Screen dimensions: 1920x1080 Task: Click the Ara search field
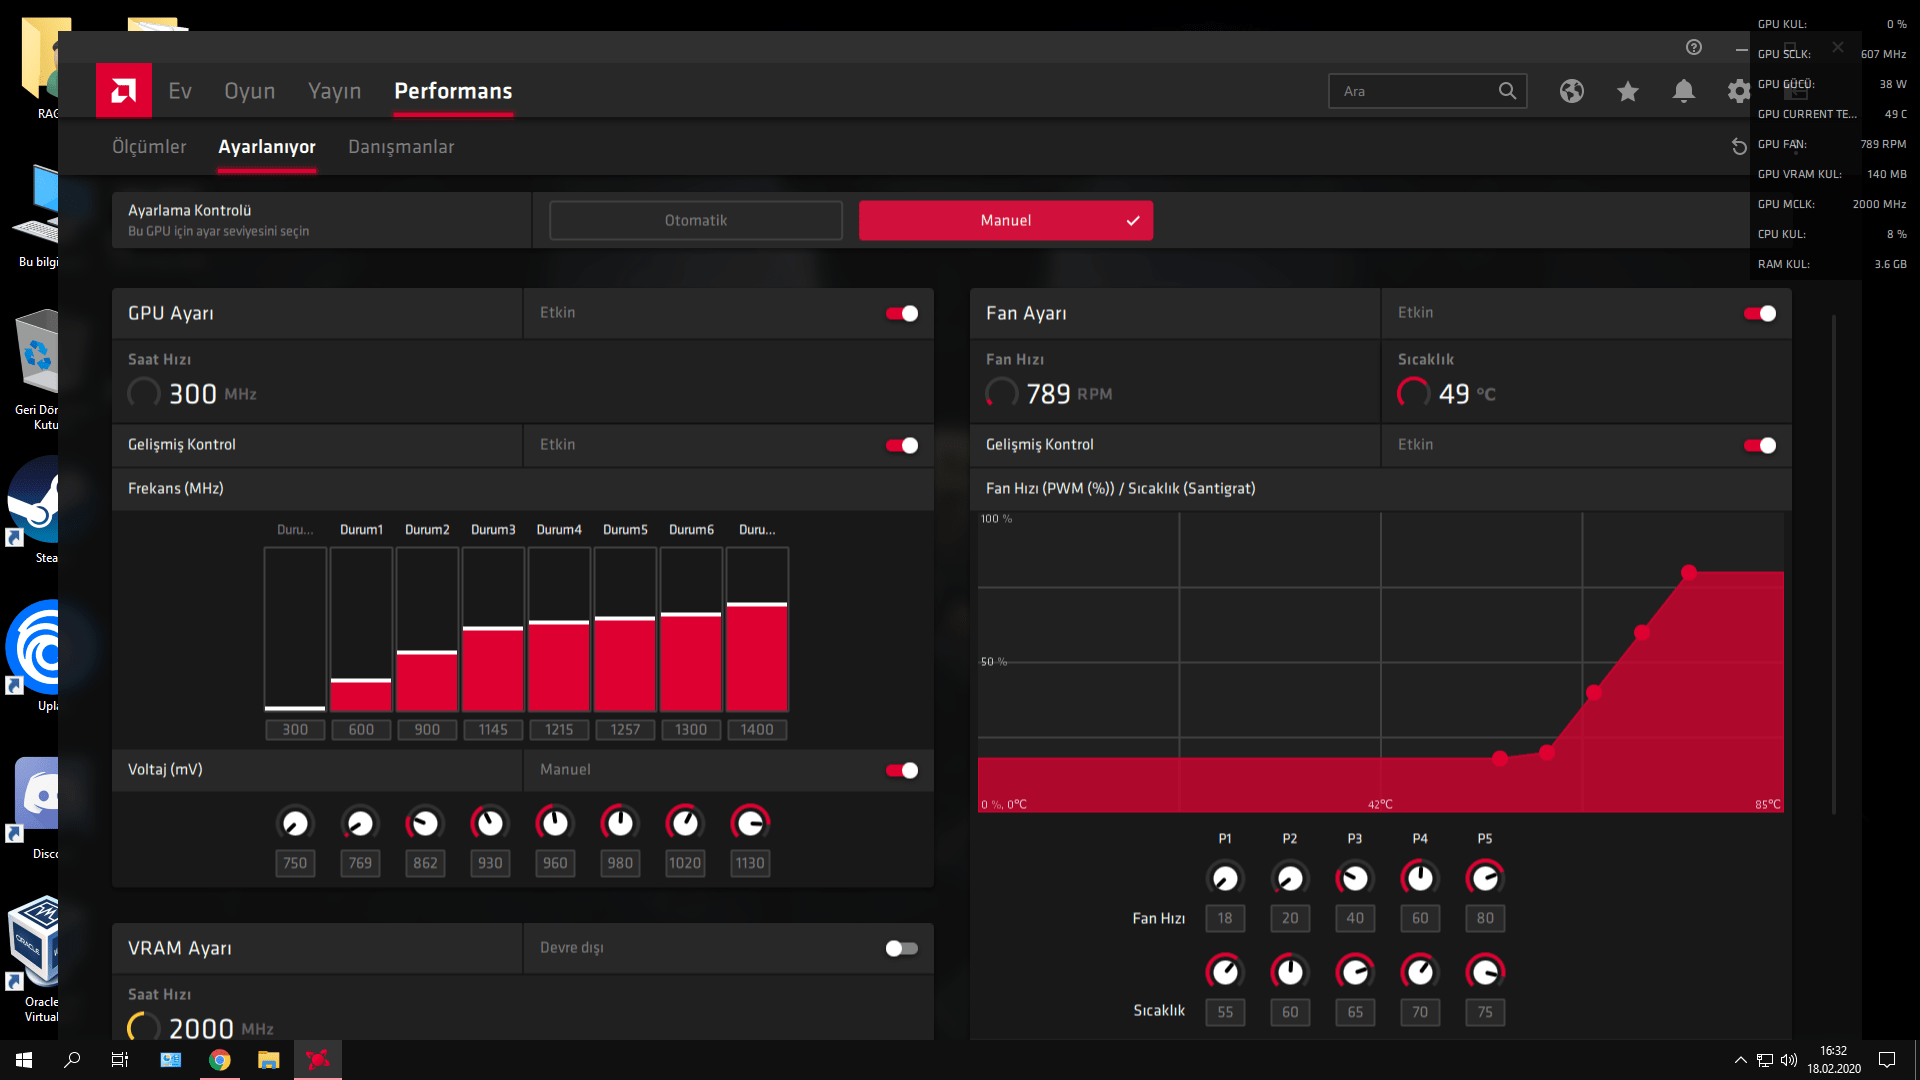click(x=1410, y=91)
